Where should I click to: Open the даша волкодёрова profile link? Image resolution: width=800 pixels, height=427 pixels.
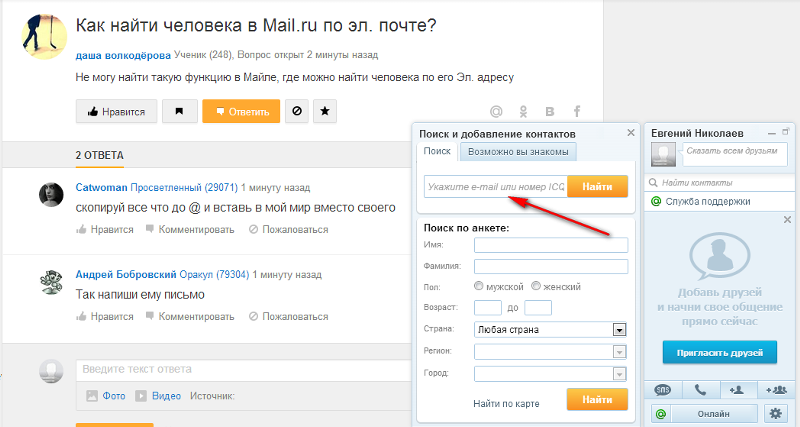point(123,55)
